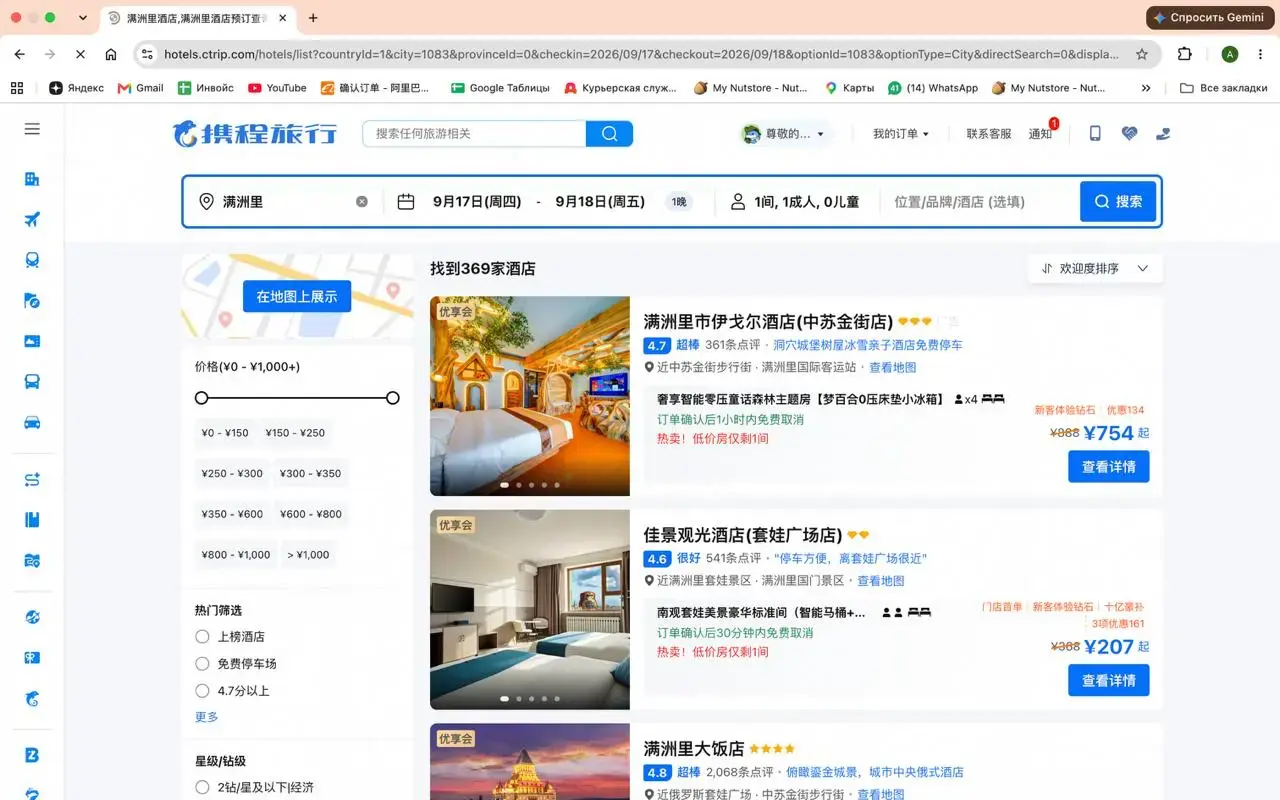Open the Gmail bookmark
This screenshot has width=1280, height=800.
(x=140, y=88)
